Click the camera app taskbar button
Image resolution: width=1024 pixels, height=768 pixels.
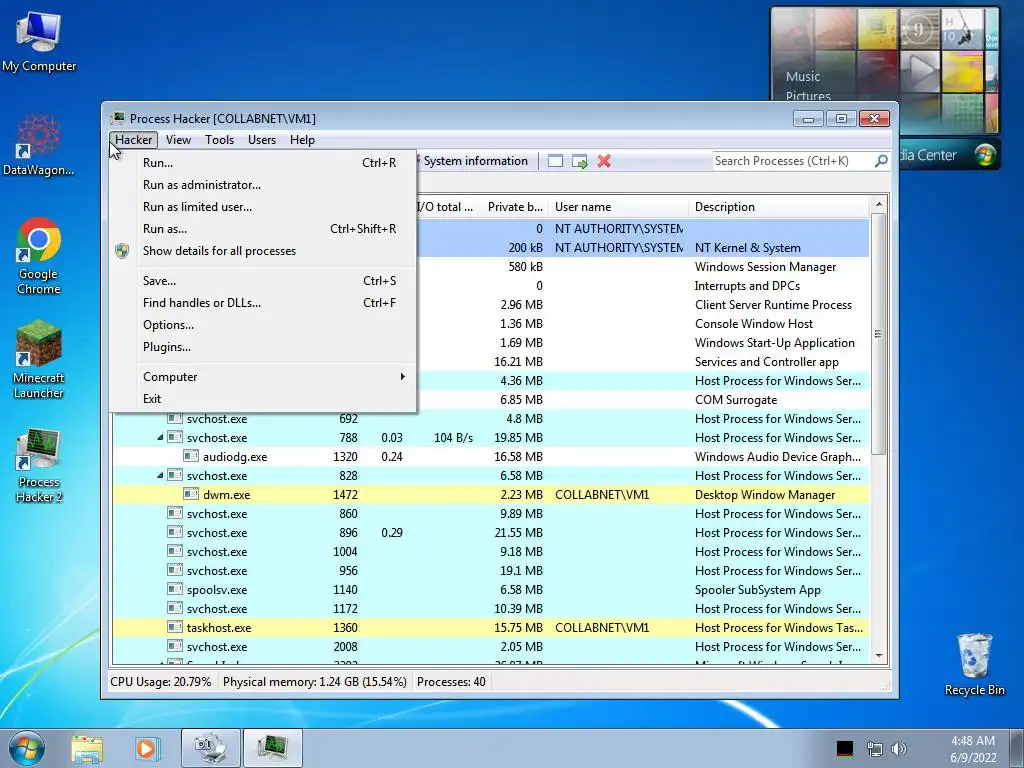point(210,748)
